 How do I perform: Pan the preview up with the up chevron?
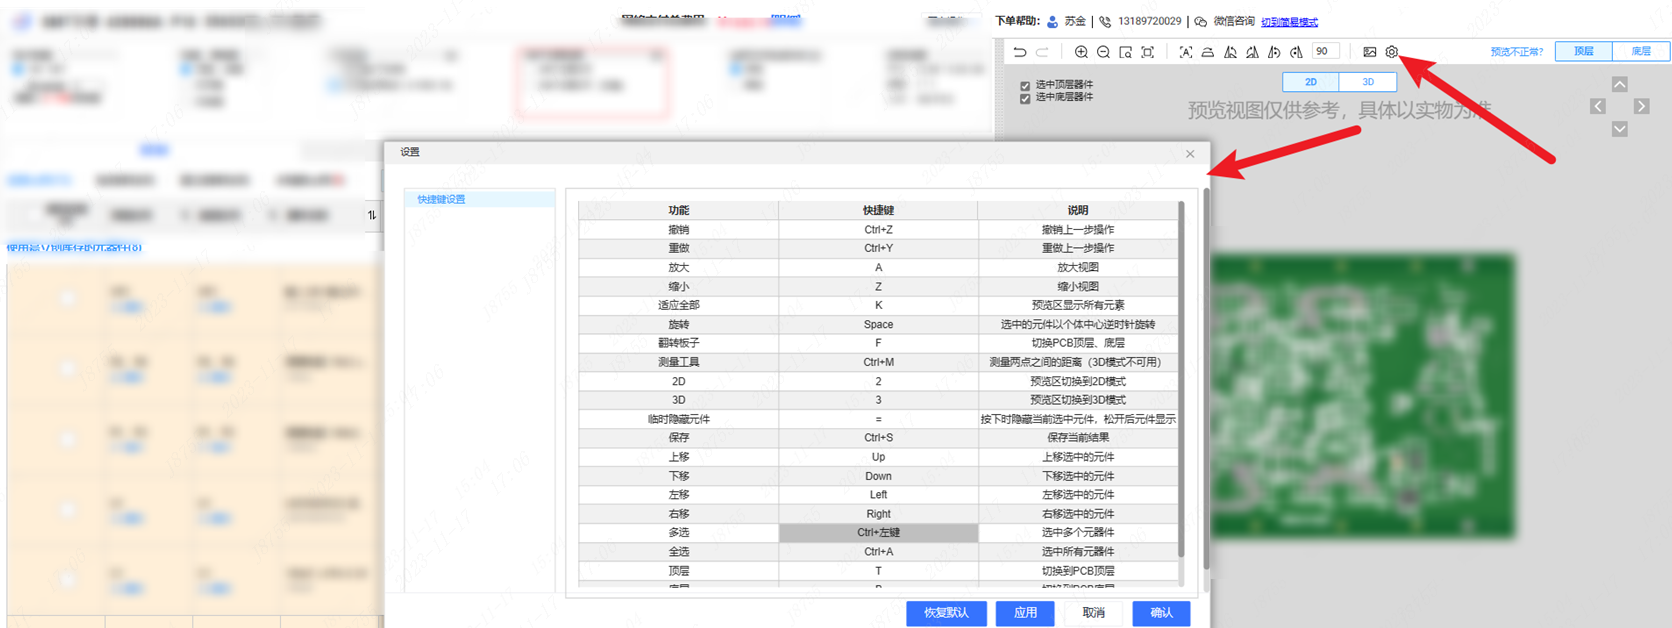pyautogui.click(x=1619, y=84)
